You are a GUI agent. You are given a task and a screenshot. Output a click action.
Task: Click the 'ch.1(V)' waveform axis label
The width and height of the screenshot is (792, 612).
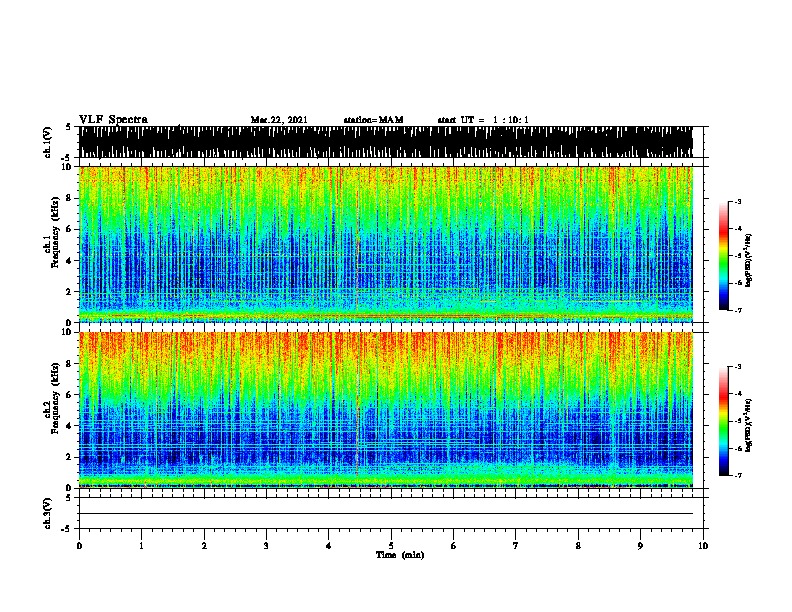pyautogui.click(x=47, y=142)
